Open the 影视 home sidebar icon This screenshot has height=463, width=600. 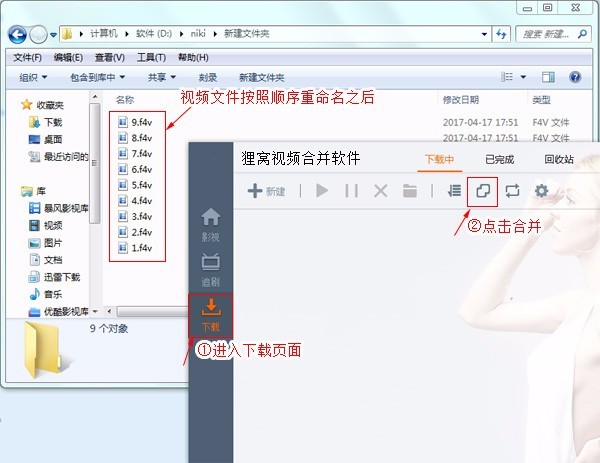pos(210,225)
